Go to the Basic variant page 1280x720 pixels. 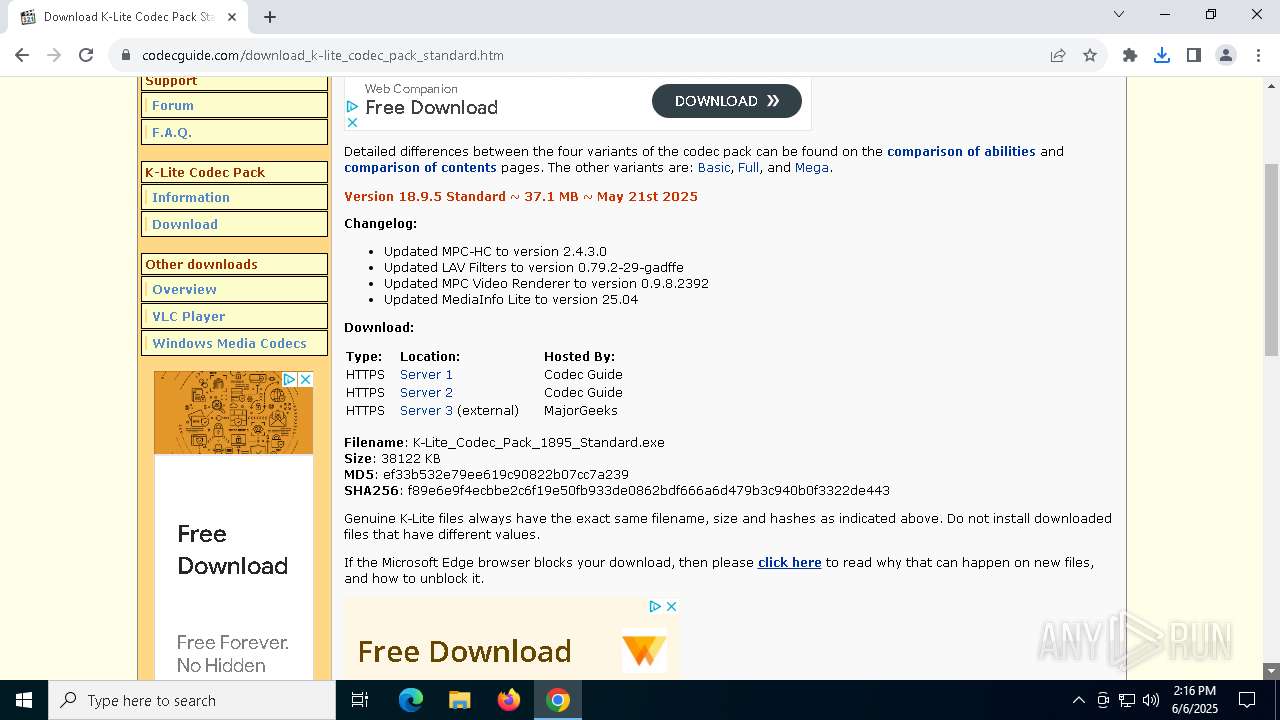point(714,167)
